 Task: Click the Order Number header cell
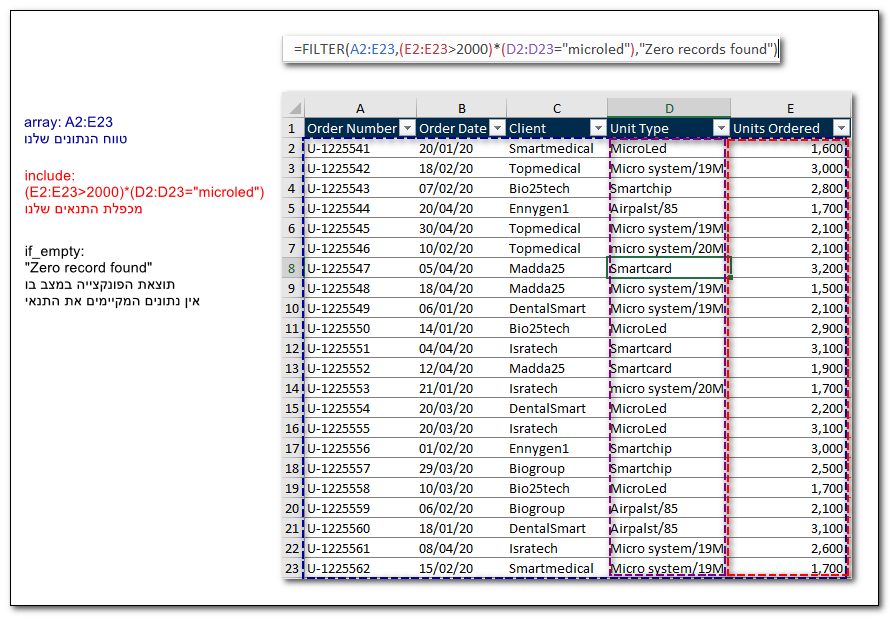(360, 128)
